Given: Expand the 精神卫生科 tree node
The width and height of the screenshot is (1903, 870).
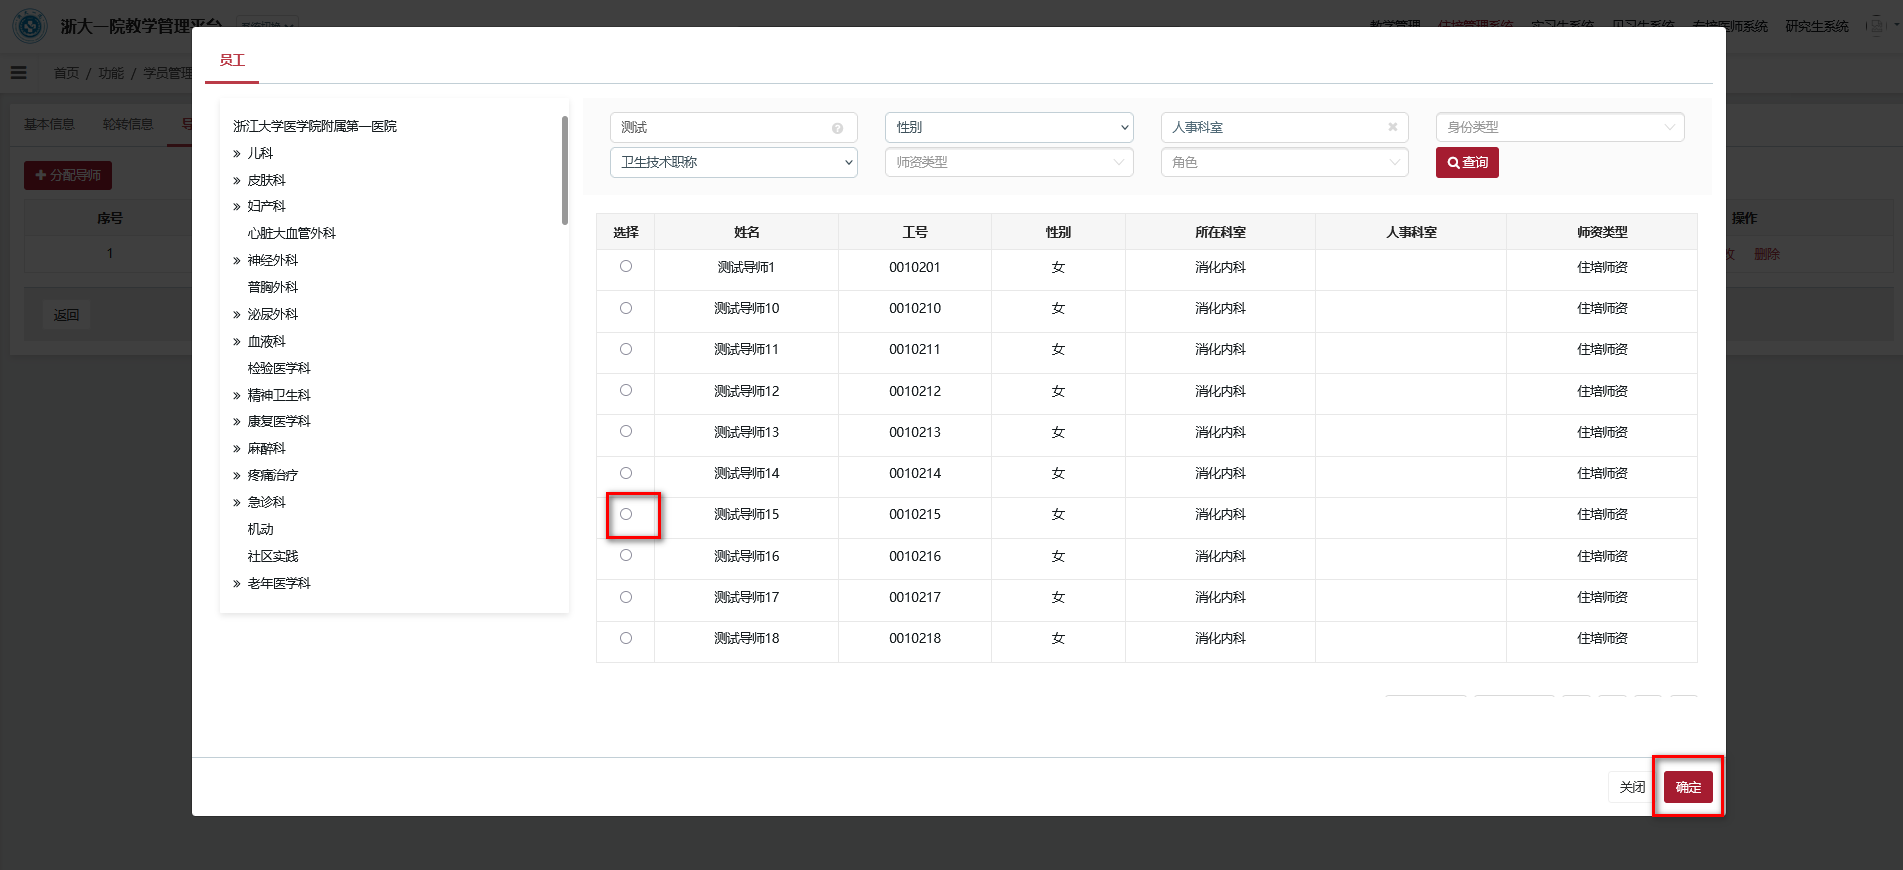Looking at the screenshot, I should point(237,396).
